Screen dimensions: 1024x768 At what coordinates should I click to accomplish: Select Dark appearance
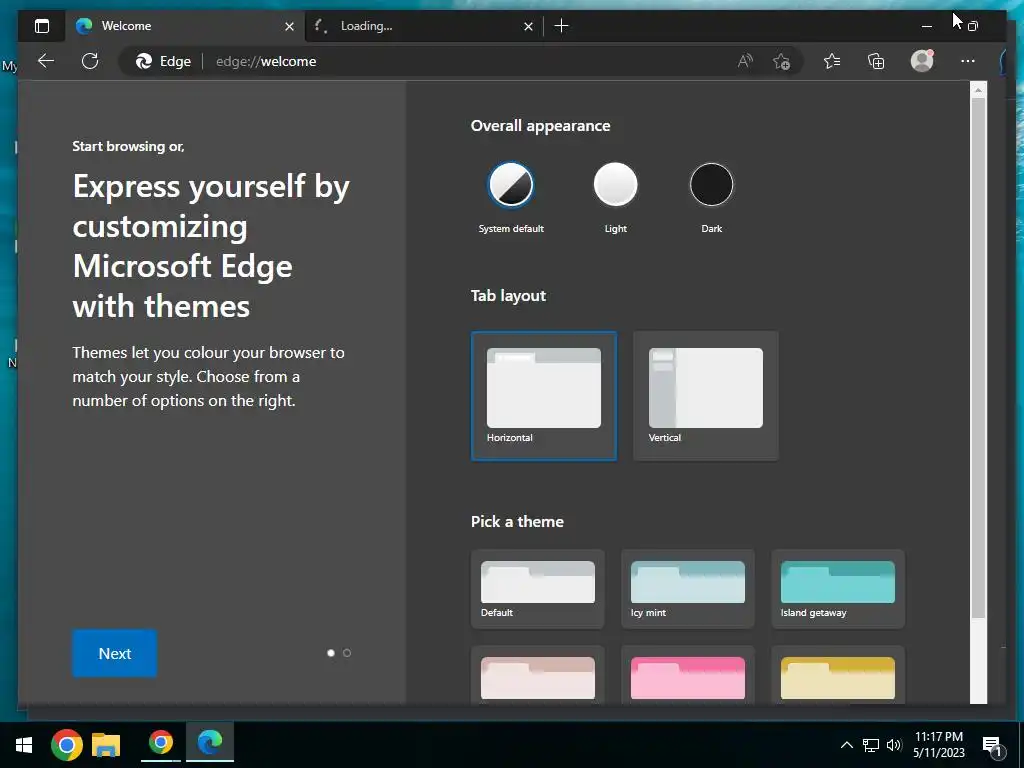711,184
